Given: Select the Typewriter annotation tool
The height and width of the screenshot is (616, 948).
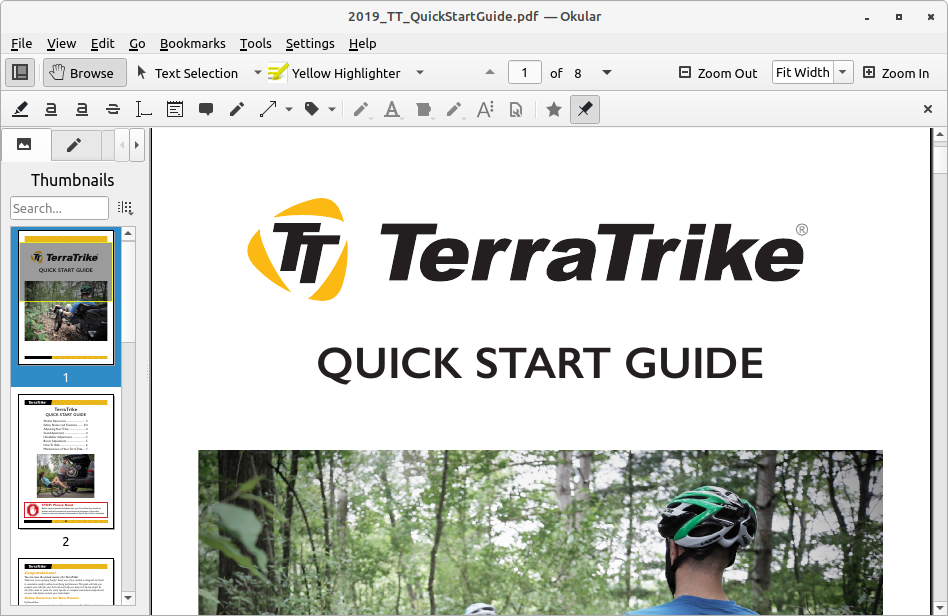Looking at the screenshot, I should click(143, 109).
